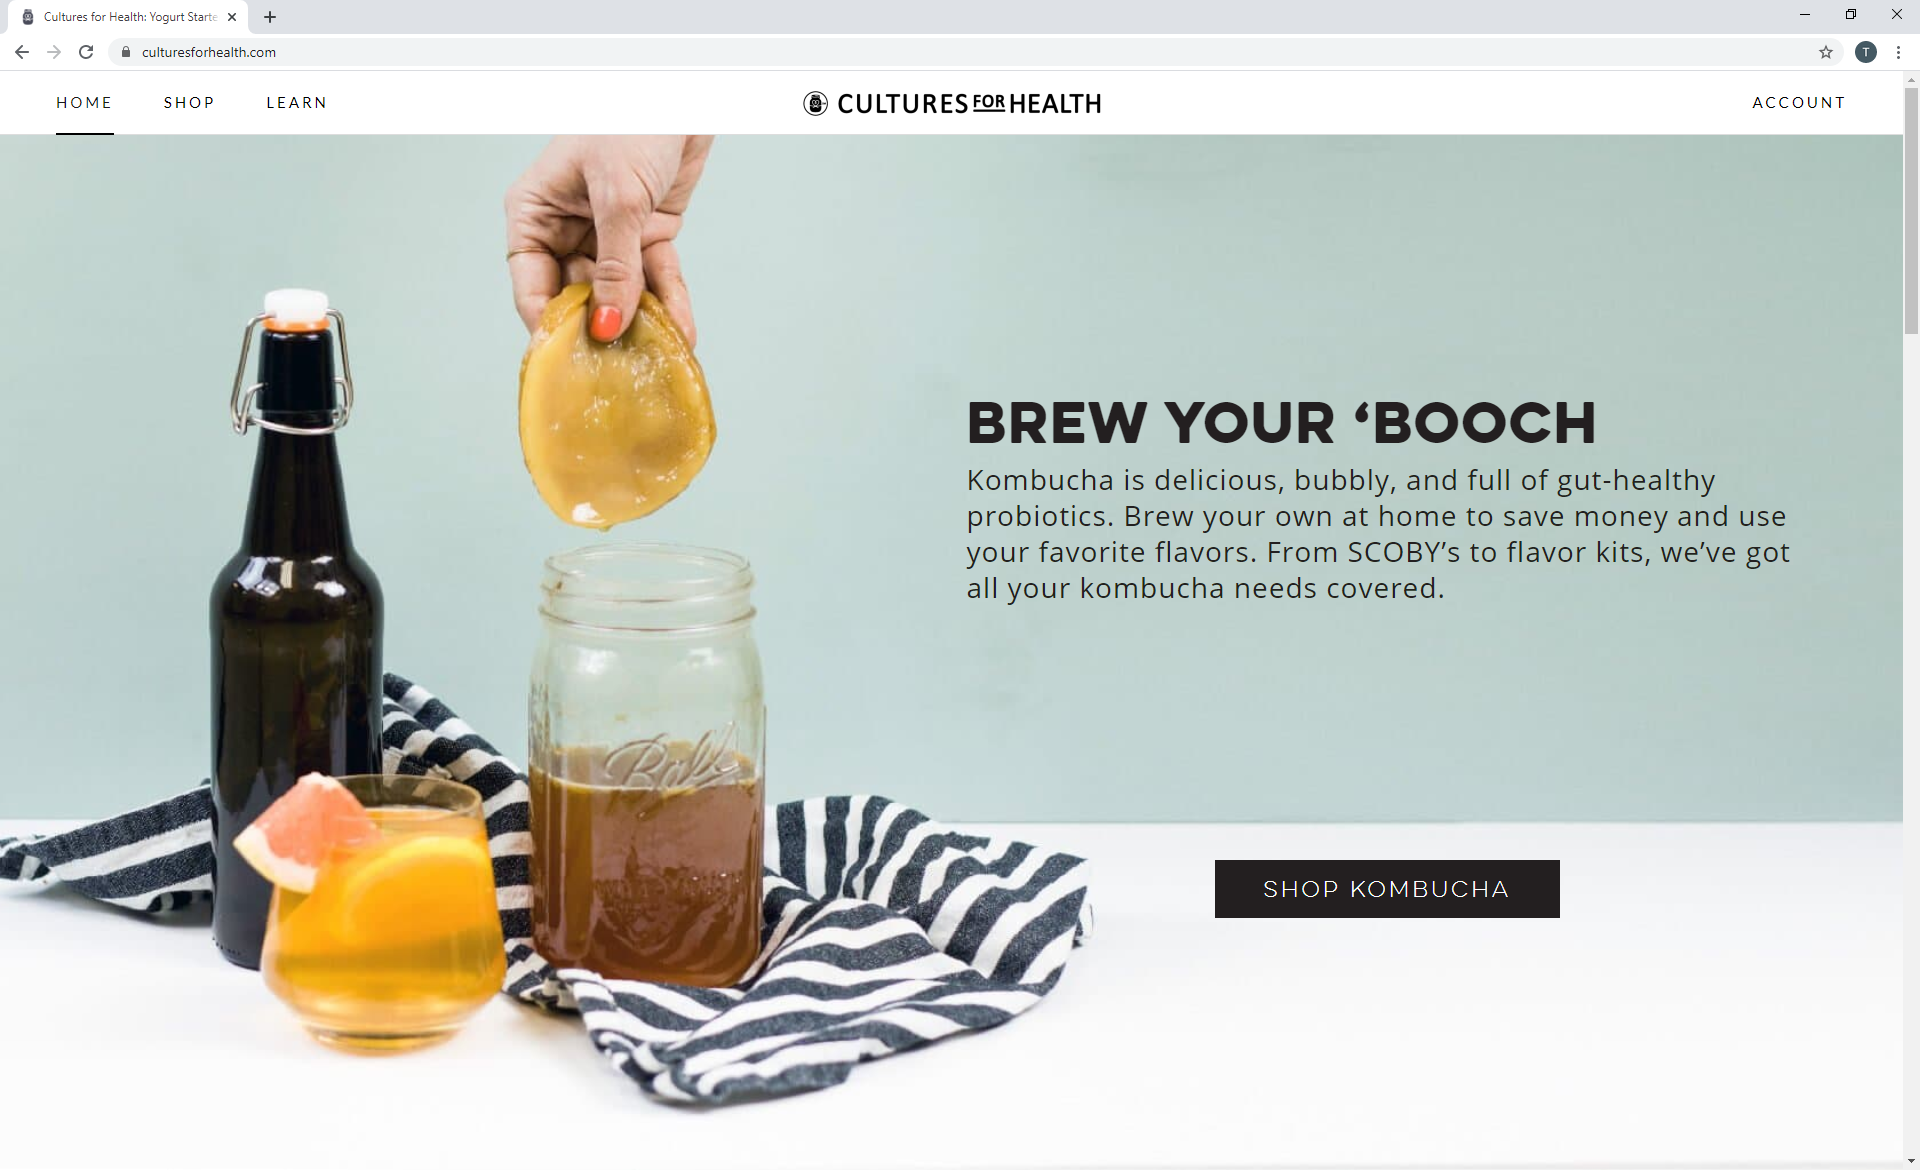This screenshot has height=1170, width=1920.
Task: Open the Chrome profile avatar
Action: (1866, 52)
